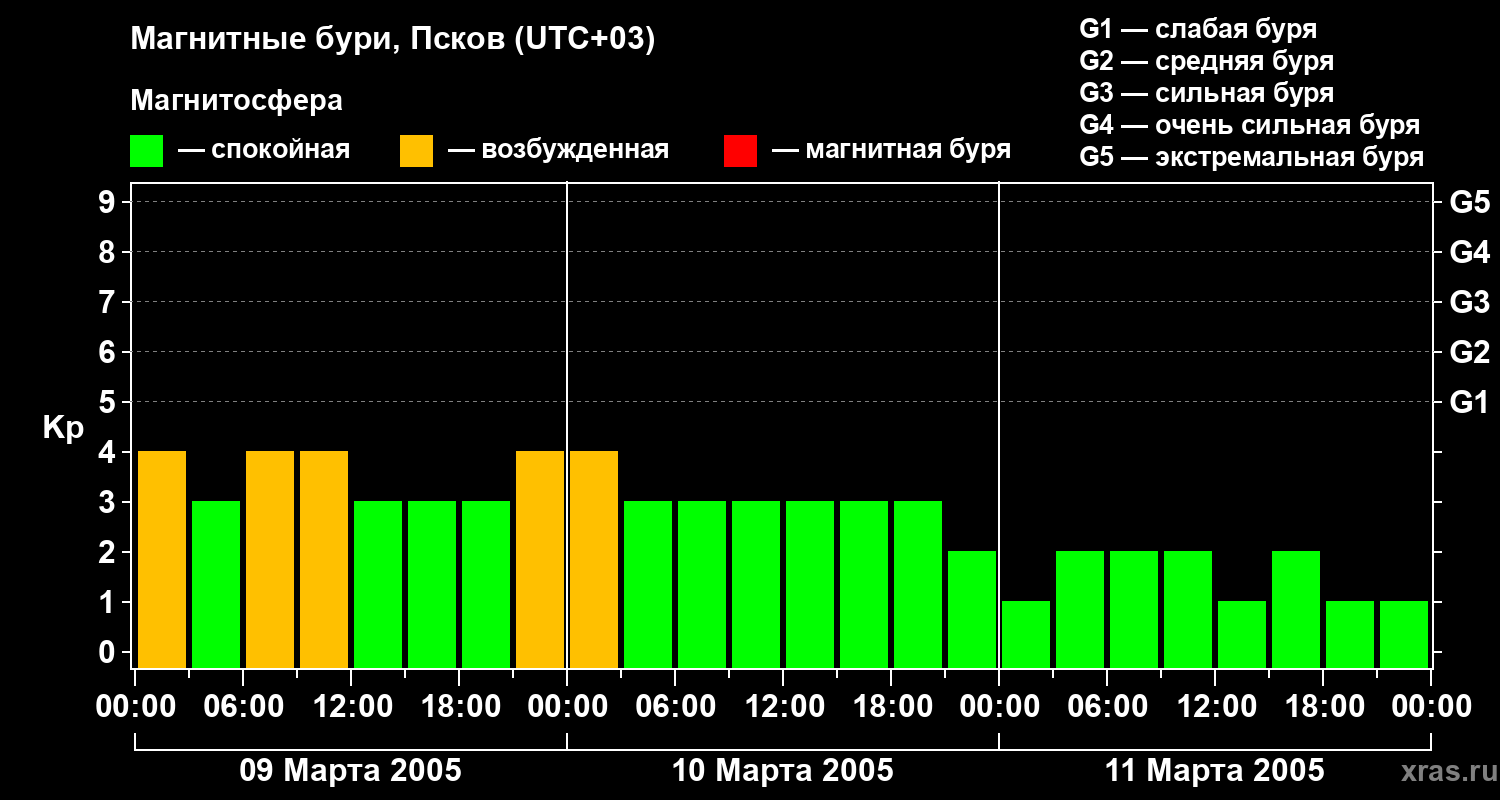Click the green "спокойная" legend swatch
The image size is (1500, 800).
(146, 151)
